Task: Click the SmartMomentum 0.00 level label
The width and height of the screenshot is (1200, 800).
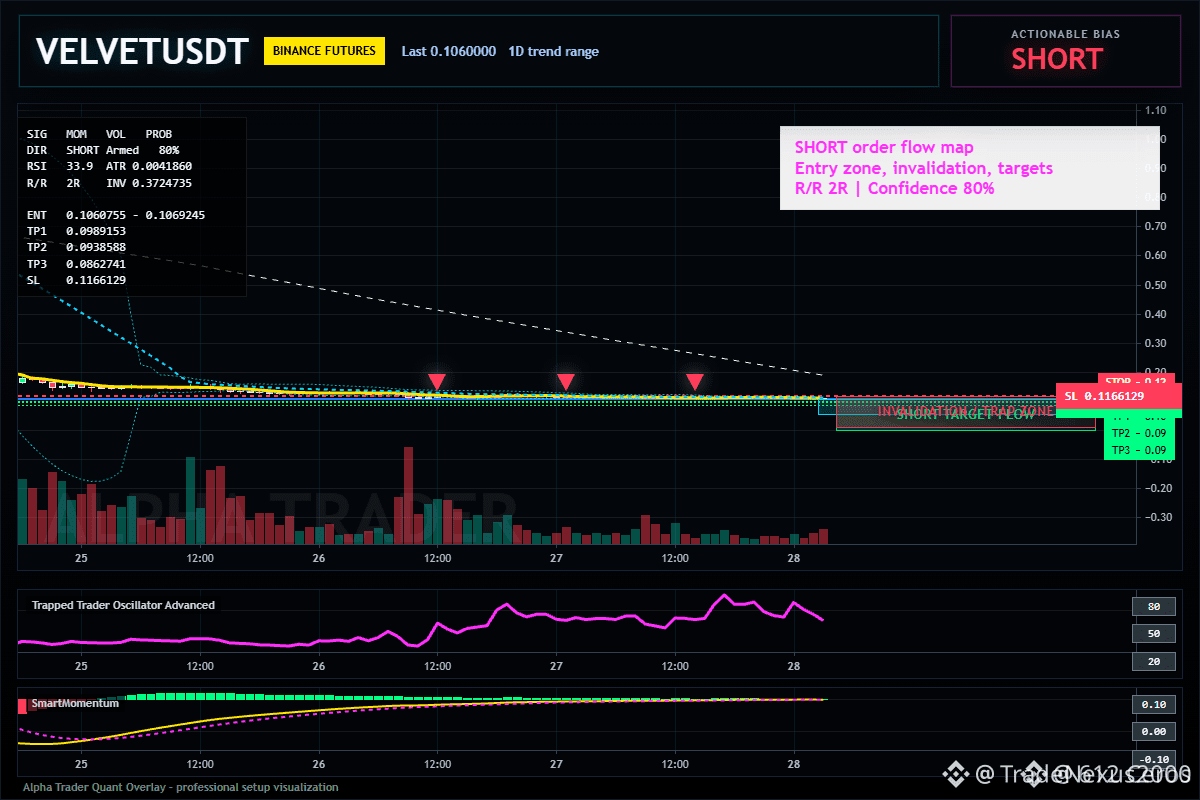Action: click(1153, 732)
